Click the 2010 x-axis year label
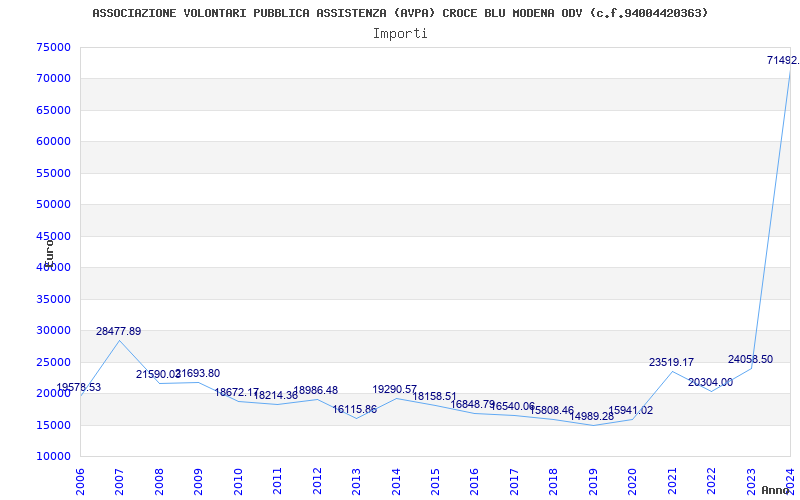Image resolution: width=800 pixels, height=500 pixels. (238, 482)
